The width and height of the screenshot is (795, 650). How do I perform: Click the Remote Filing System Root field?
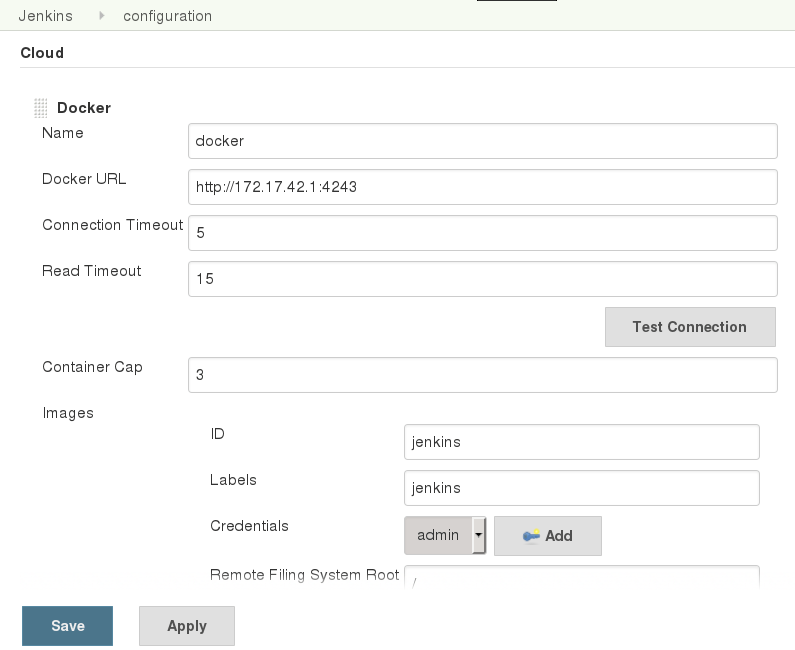(582, 577)
